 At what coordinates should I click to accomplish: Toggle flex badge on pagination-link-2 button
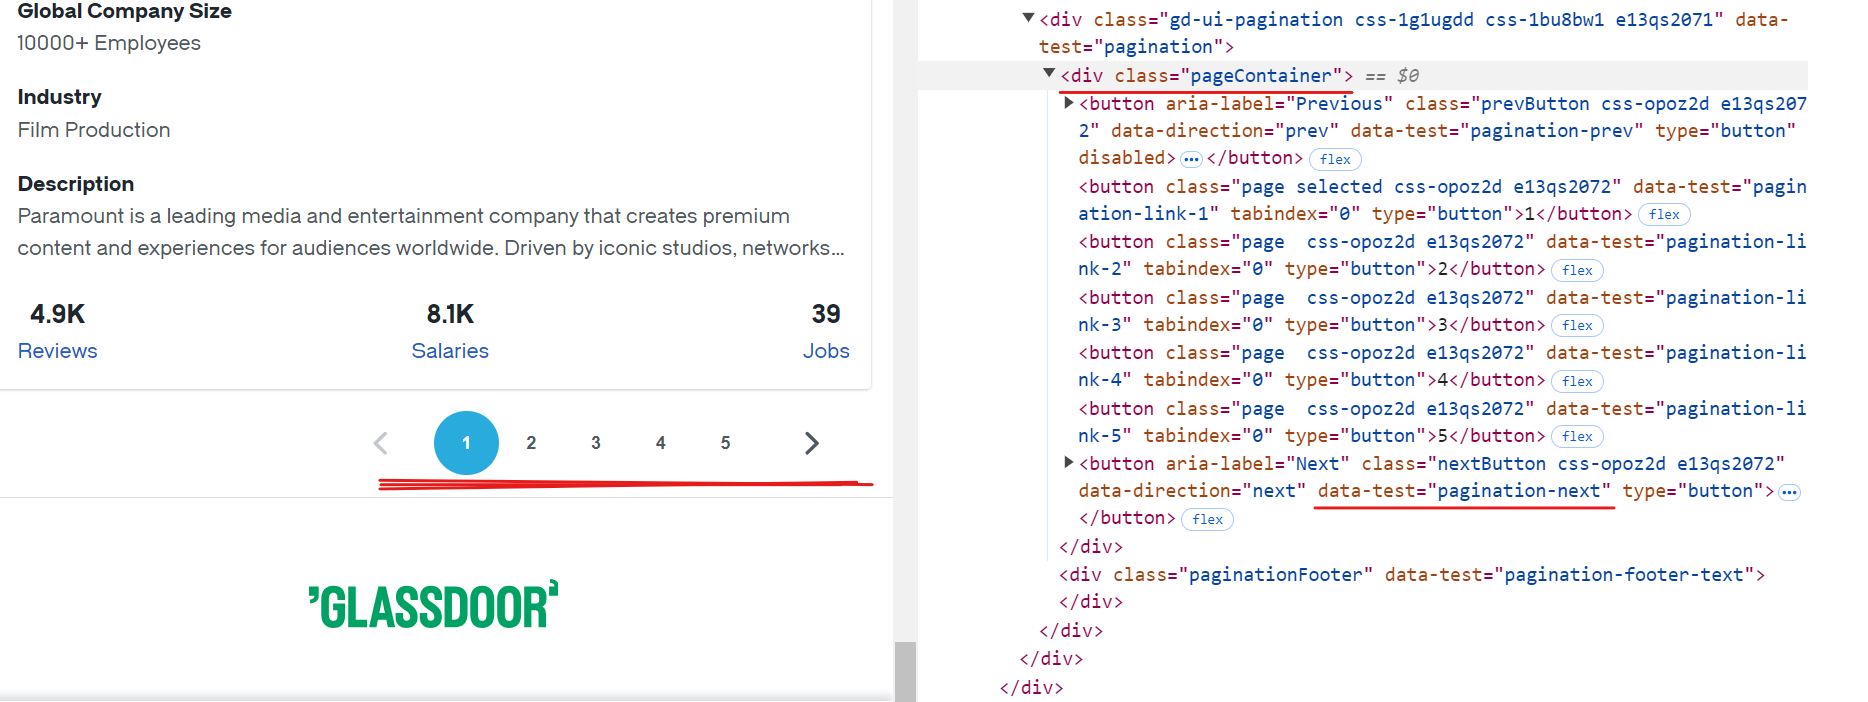pos(1577,270)
